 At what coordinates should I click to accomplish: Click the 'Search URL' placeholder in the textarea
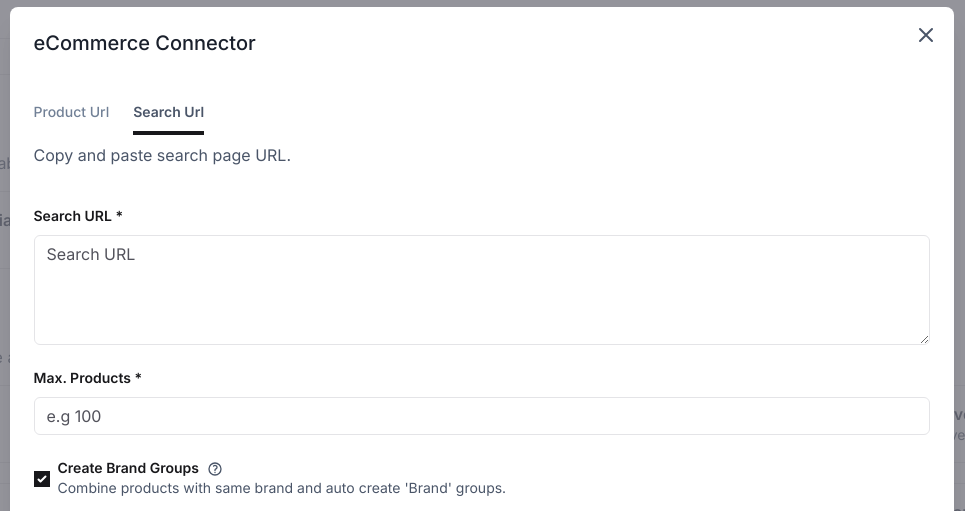(91, 255)
